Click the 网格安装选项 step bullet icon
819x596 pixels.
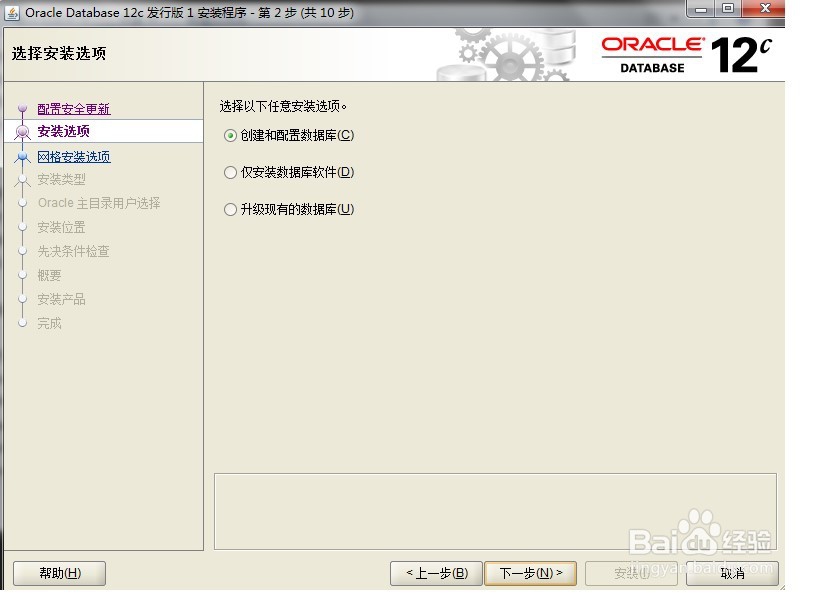(x=22, y=157)
